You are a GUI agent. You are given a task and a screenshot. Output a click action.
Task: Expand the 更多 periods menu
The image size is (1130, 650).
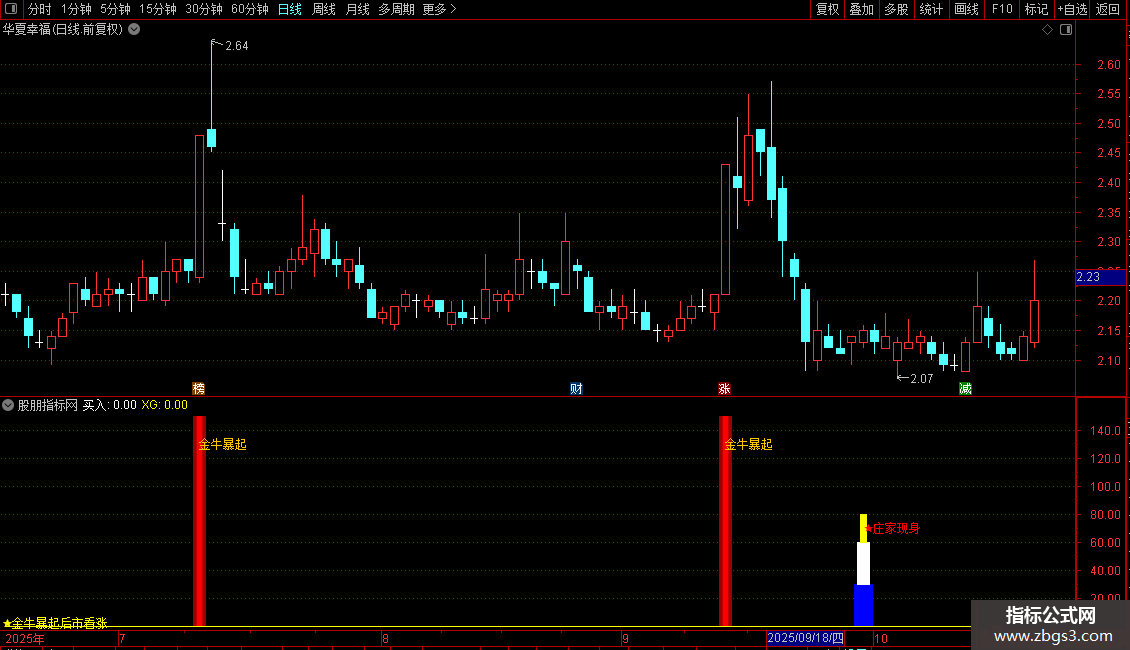tap(439, 9)
